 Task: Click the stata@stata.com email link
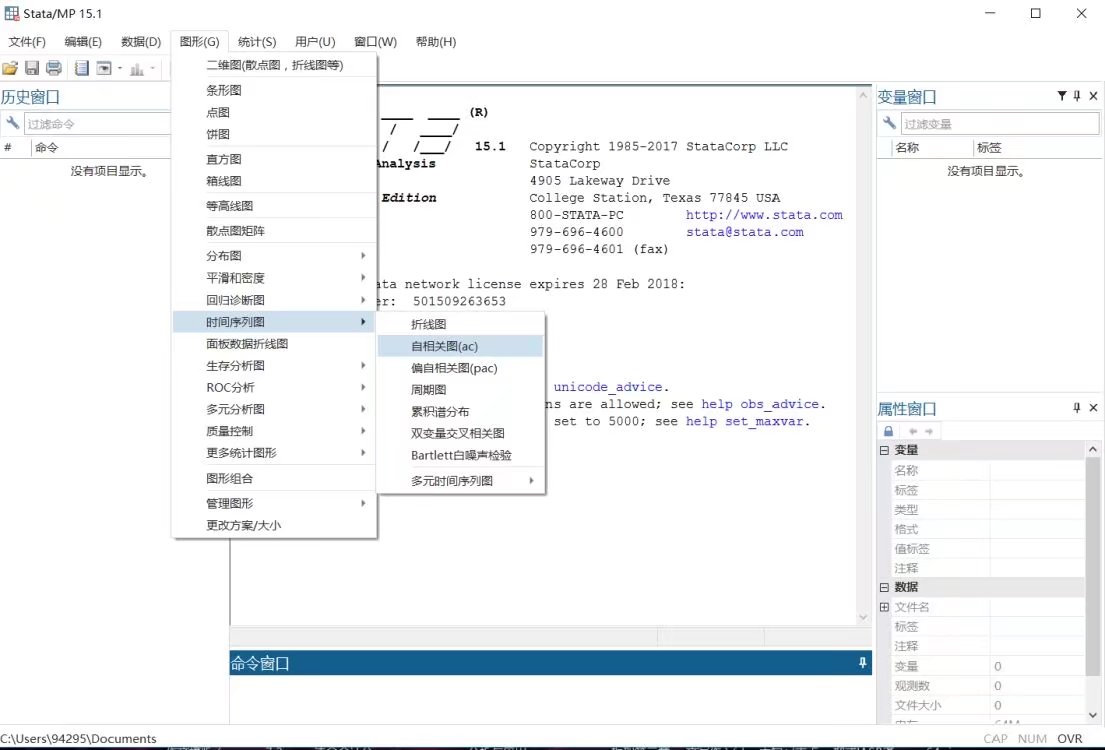(x=745, y=232)
